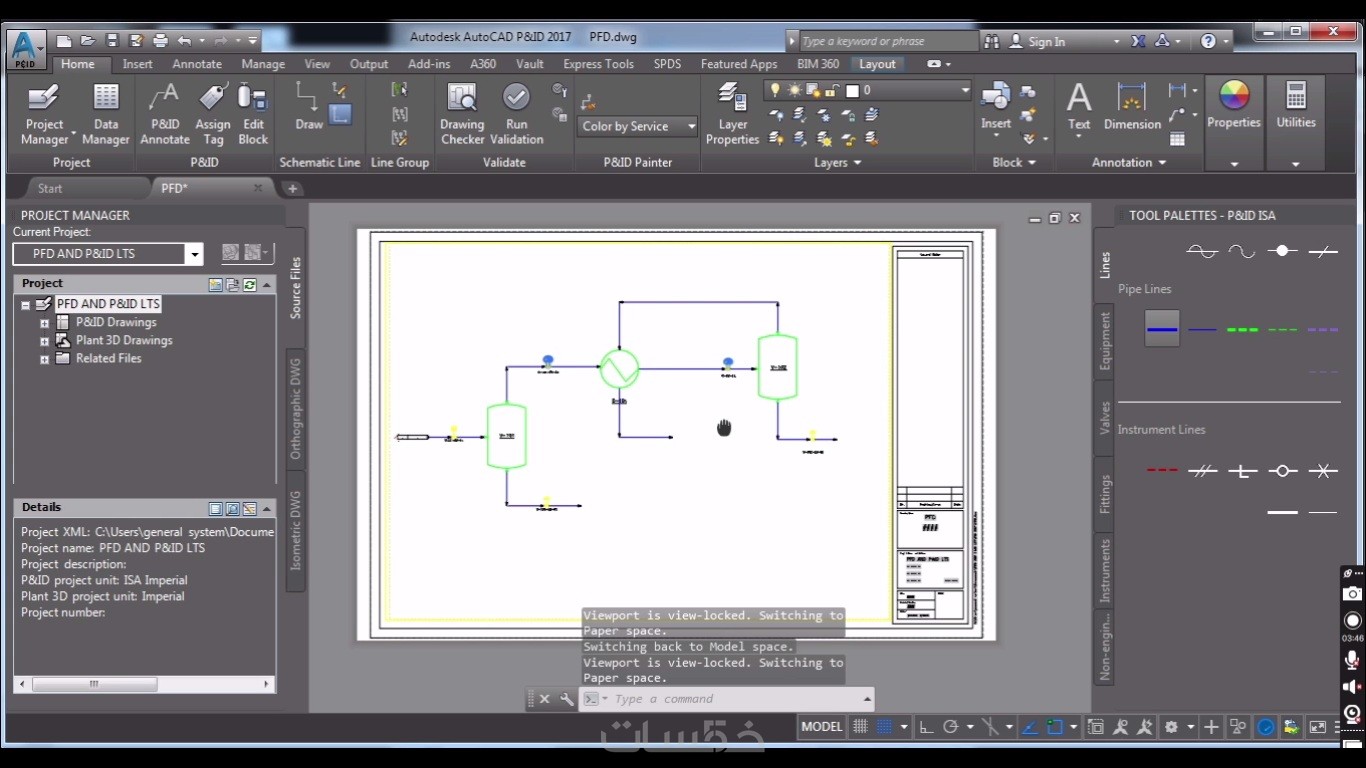This screenshot has height=768, width=1366.
Task: Click the Plot printer icon
Action: coord(160,41)
